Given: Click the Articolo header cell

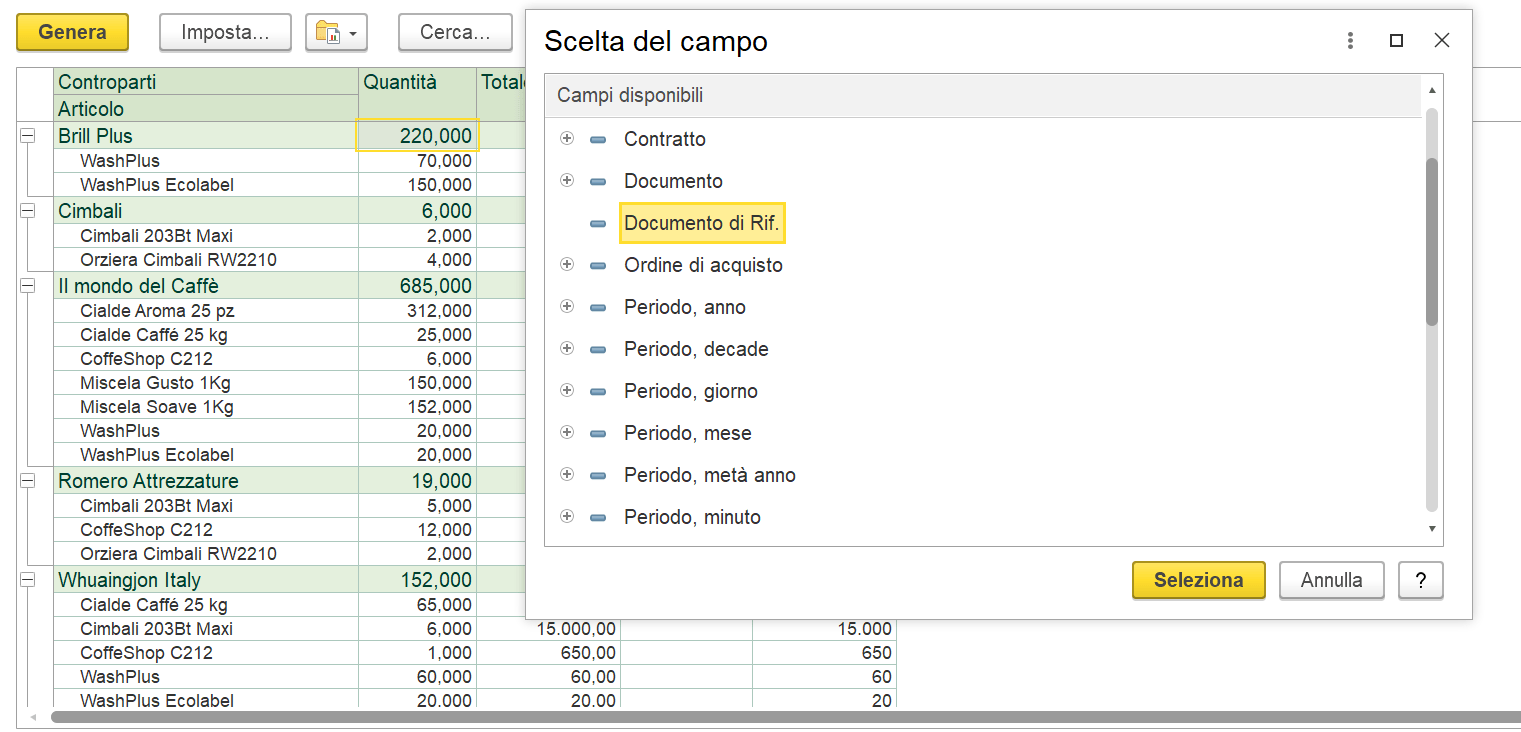Looking at the screenshot, I should (x=206, y=108).
